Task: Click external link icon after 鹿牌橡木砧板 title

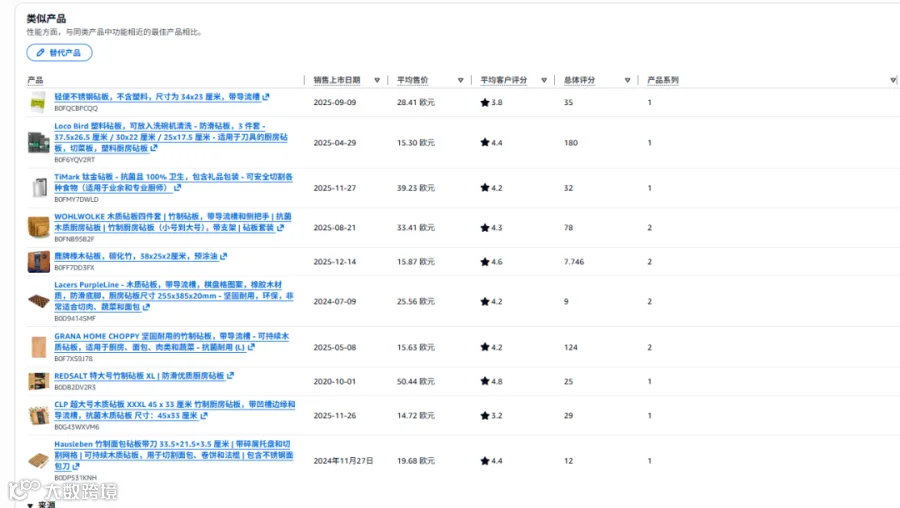Action: [x=223, y=256]
